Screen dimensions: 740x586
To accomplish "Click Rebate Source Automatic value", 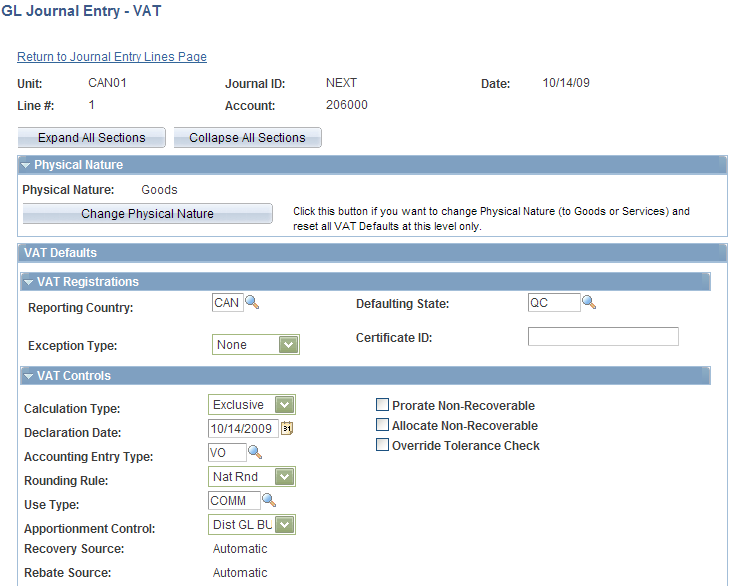I will [x=240, y=572].
